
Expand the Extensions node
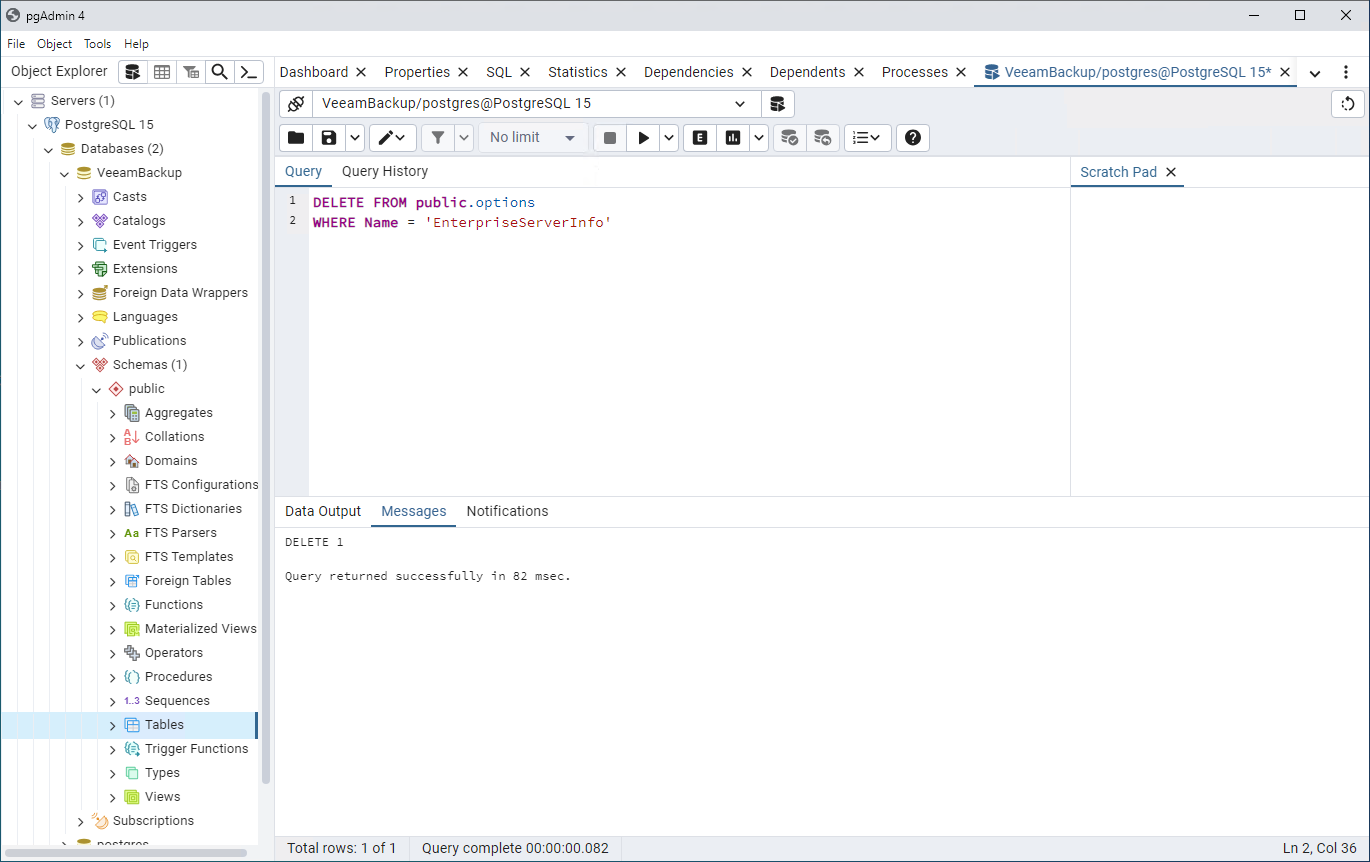(x=81, y=269)
